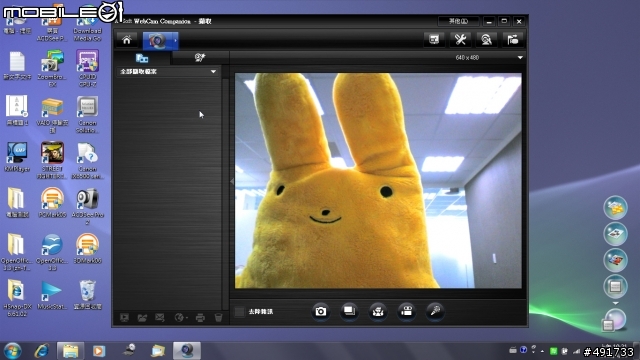640x360 pixels.
Task: Show hidden system tray icons arrow
Action: [542, 351]
